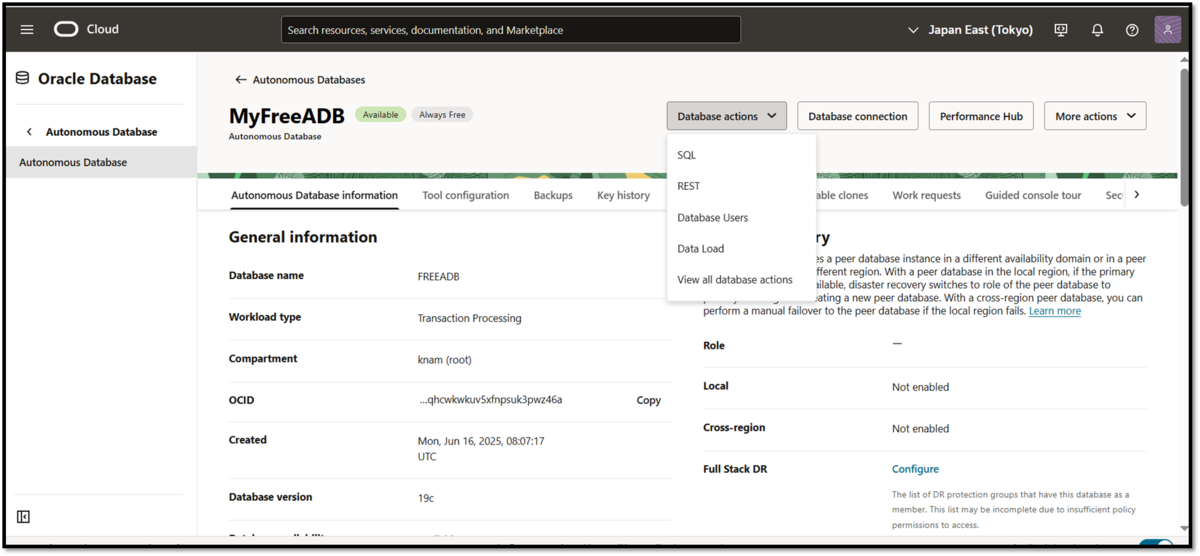Select Autonomous Database in the sidebar
Image resolution: width=1200 pixels, height=556 pixels.
(100, 162)
